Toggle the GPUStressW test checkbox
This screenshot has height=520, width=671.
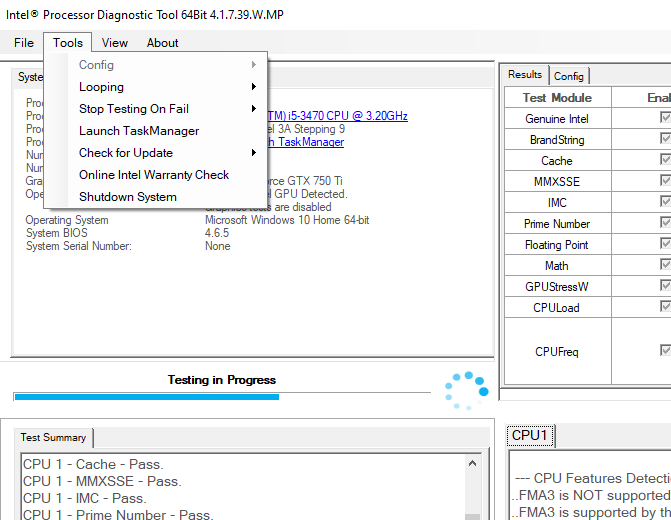pyautogui.click(x=665, y=285)
